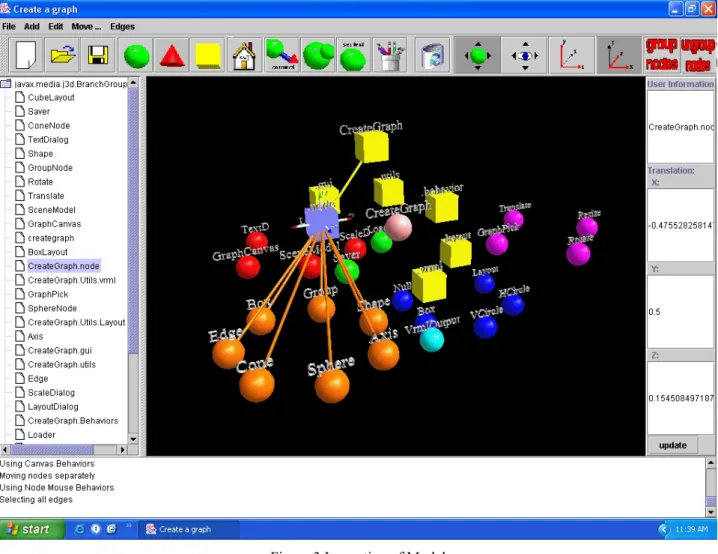Click the log panel scroll-down arrow
The height and width of the screenshot is (554, 718).
[x=711, y=512]
